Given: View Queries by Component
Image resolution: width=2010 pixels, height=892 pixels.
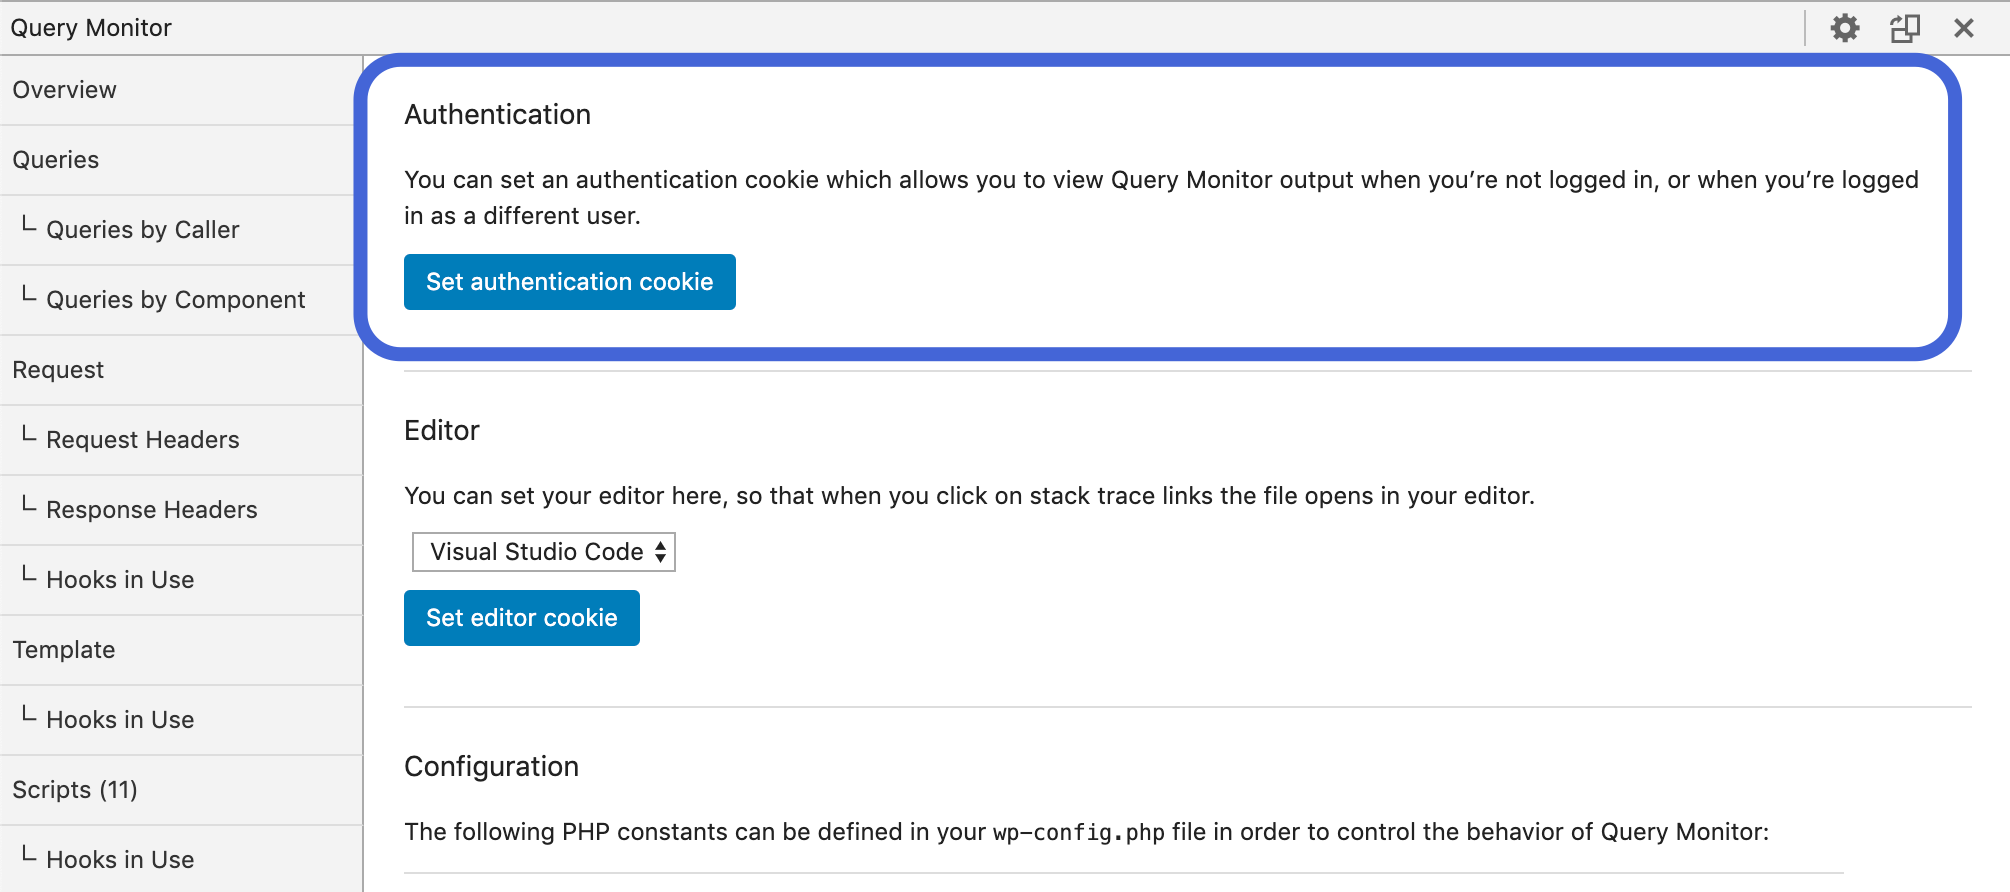Looking at the screenshot, I should coord(176,299).
